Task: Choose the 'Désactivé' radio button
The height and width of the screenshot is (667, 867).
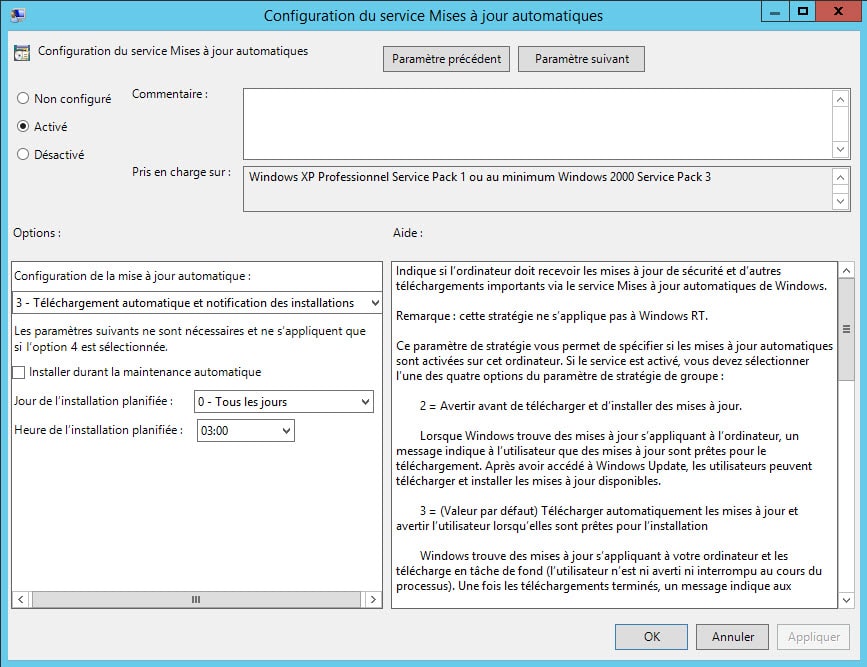Action: point(23,155)
